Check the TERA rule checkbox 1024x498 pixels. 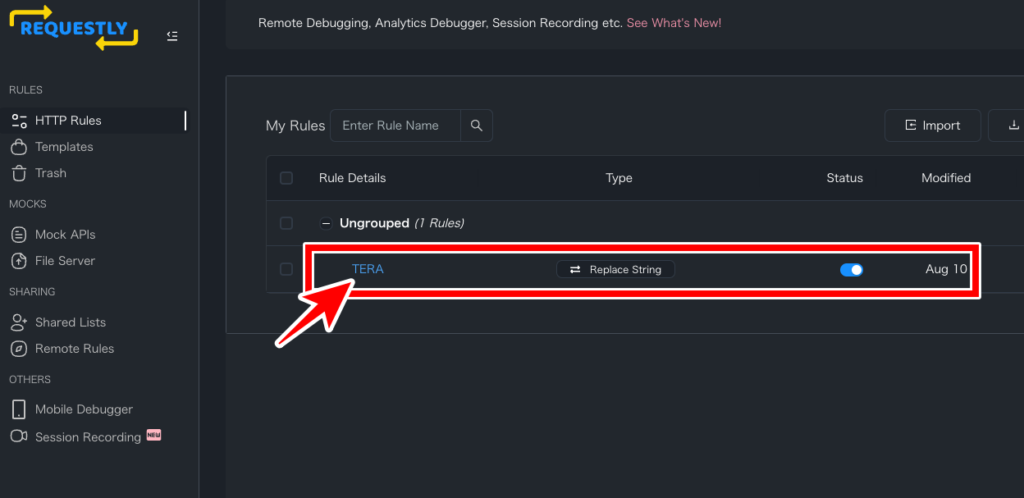click(286, 269)
